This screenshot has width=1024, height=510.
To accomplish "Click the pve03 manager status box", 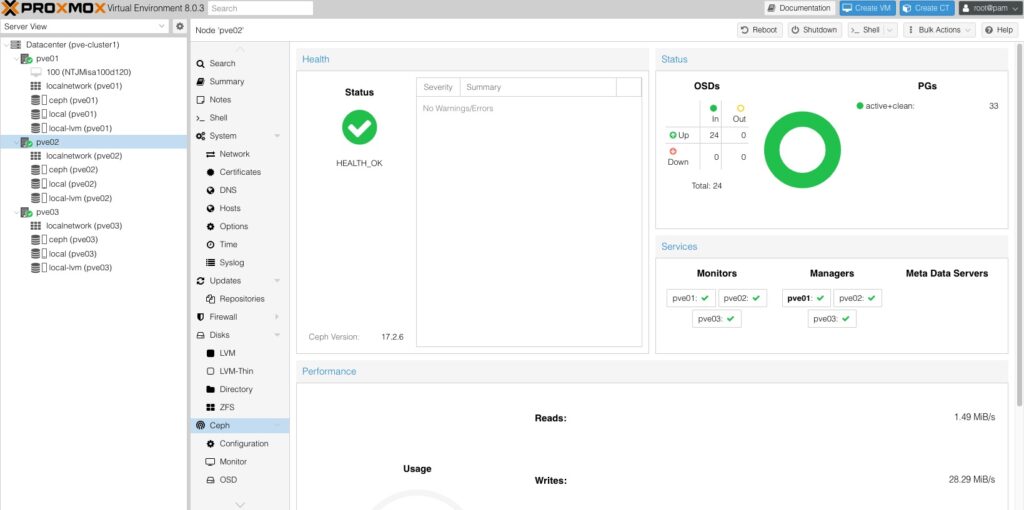I will click(831, 319).
